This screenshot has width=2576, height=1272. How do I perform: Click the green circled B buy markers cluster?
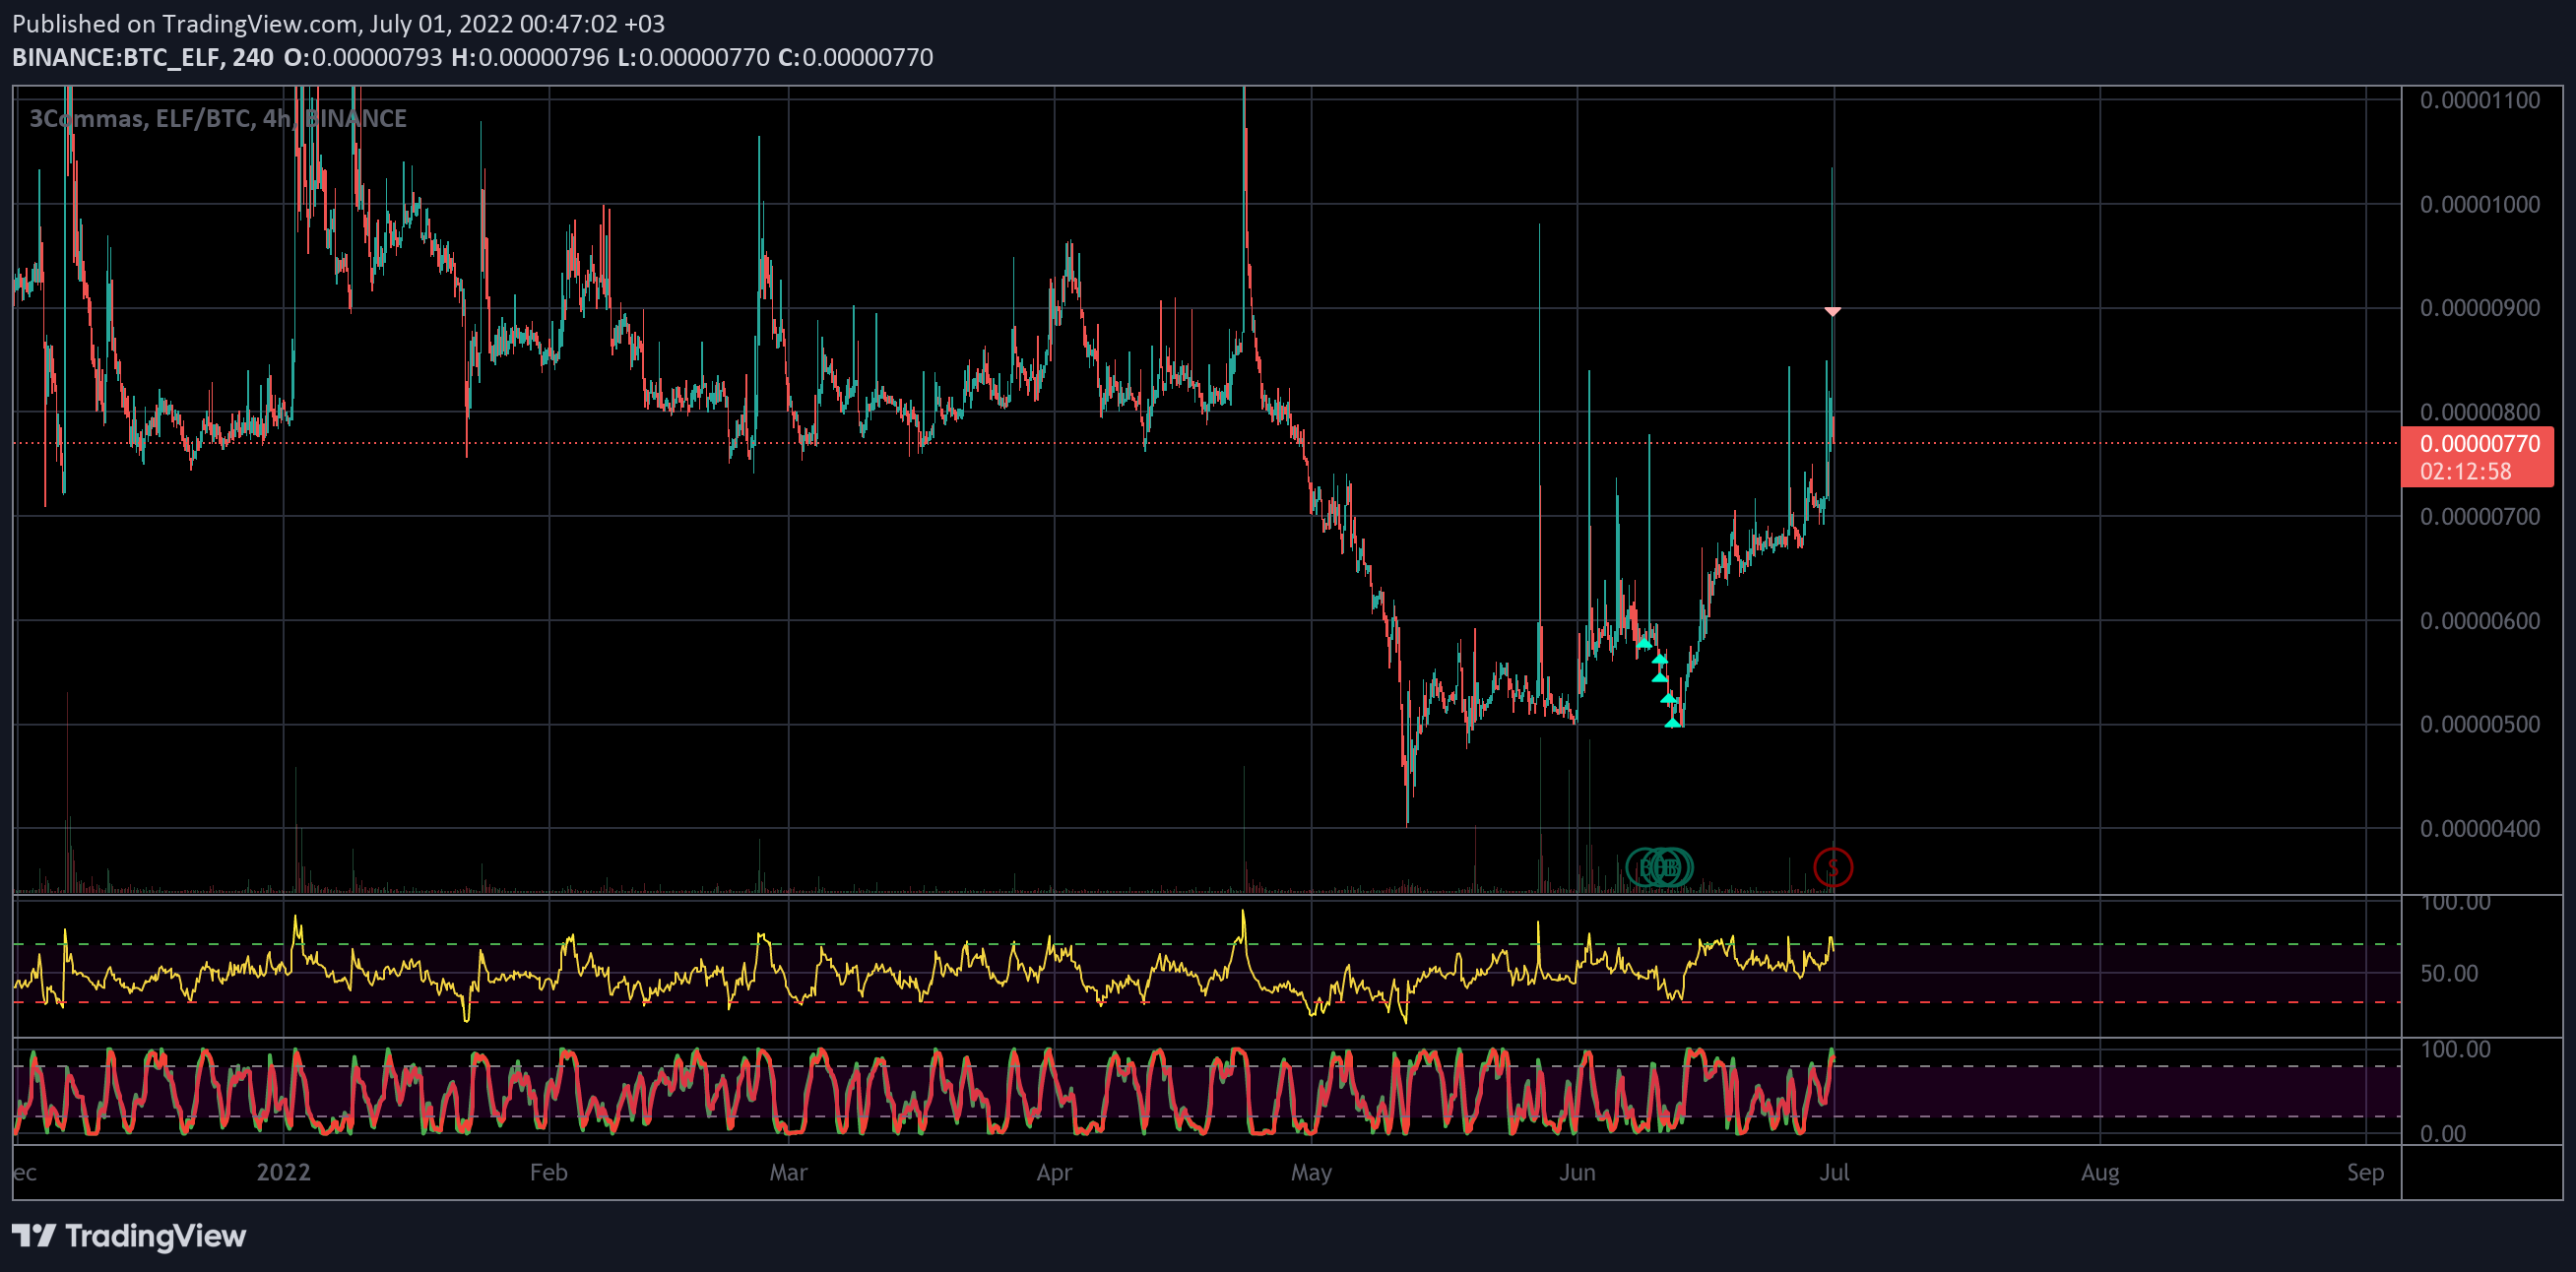1660,867
